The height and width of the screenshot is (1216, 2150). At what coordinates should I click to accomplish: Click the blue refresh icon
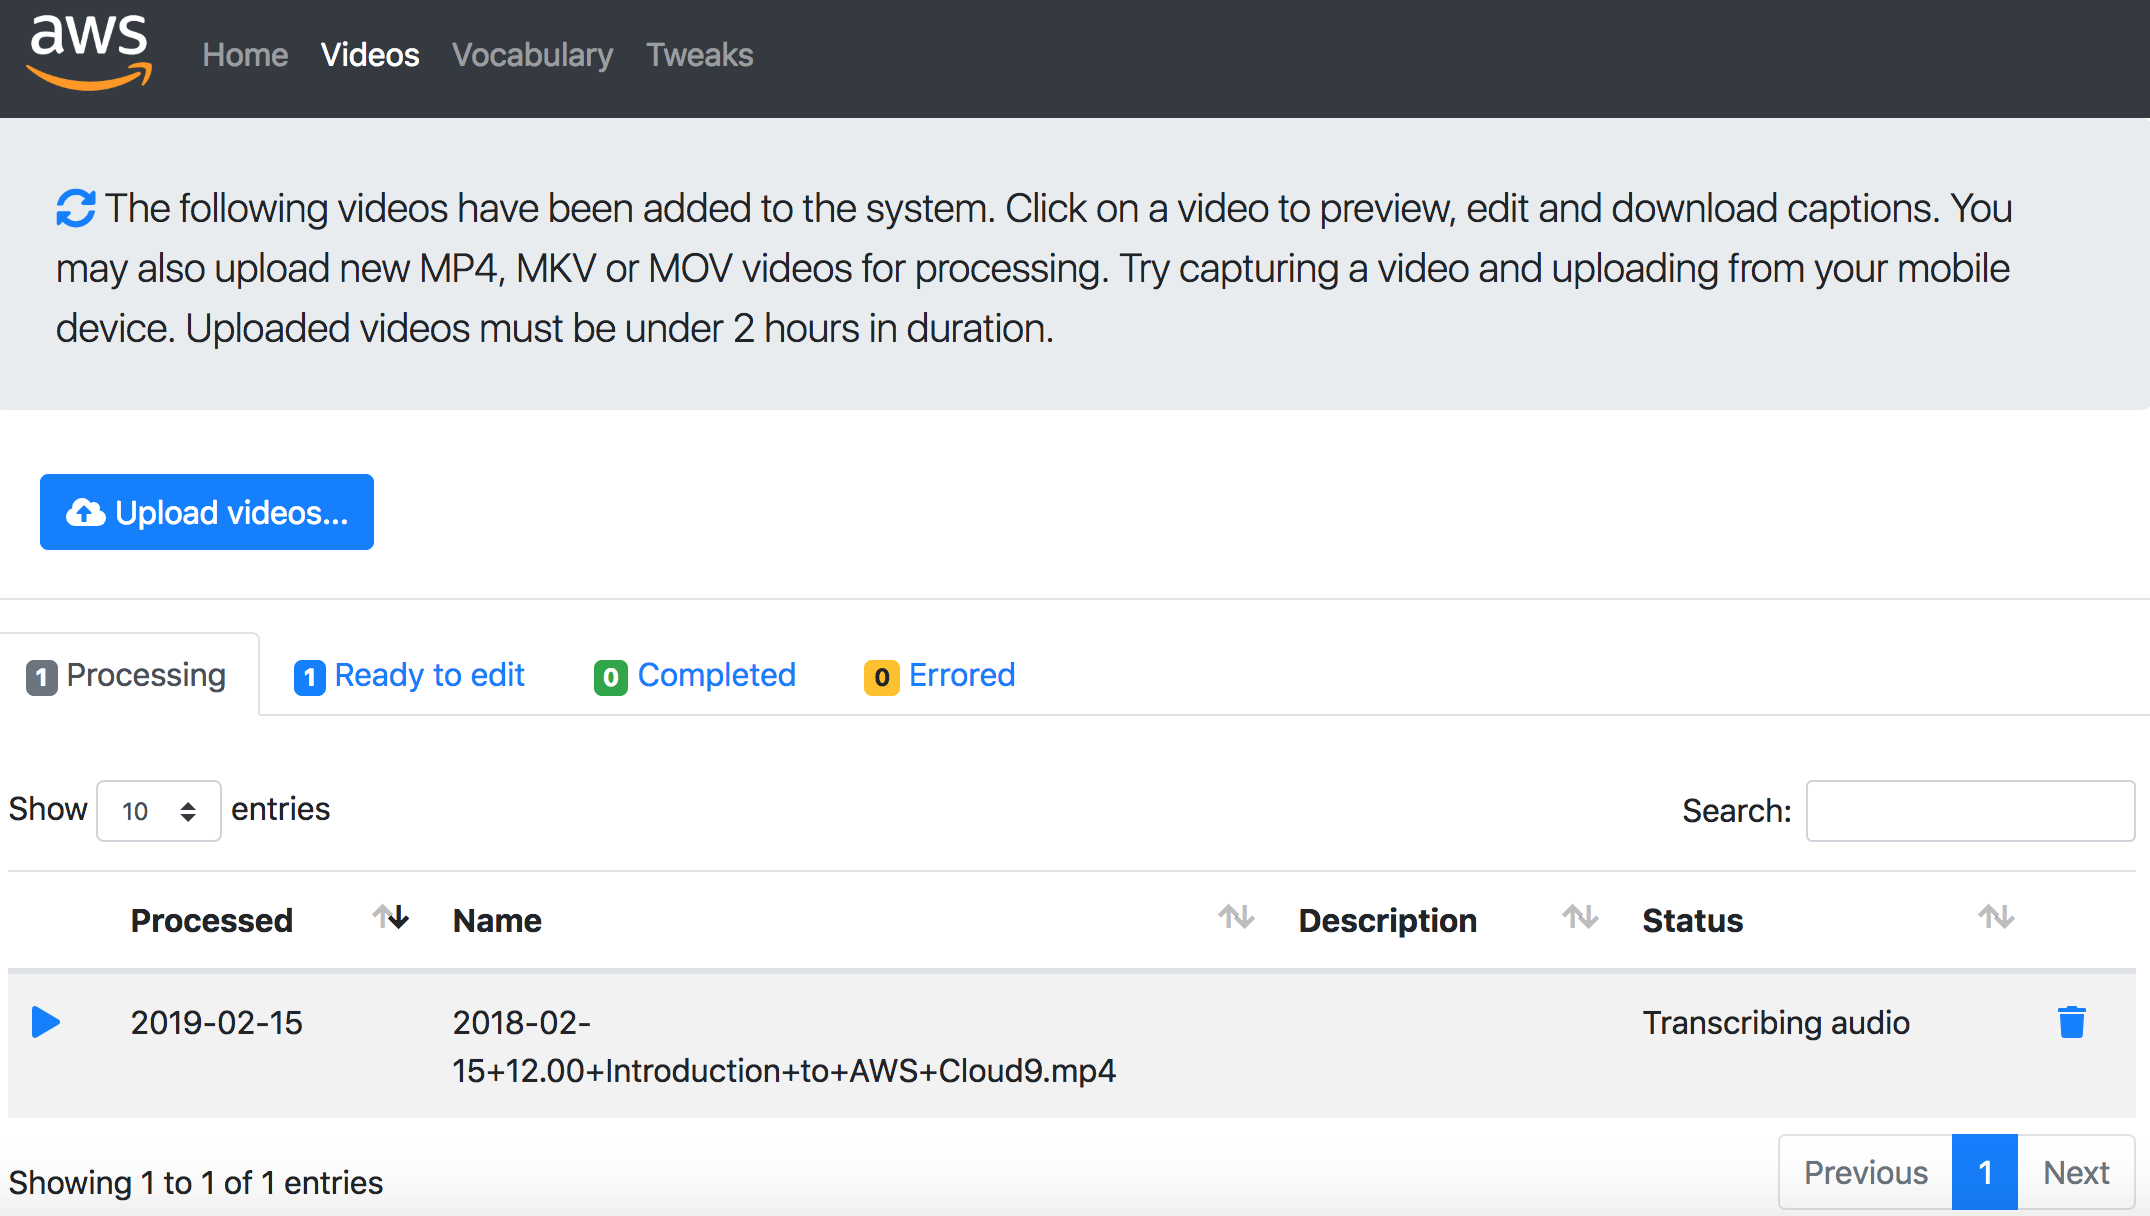(76, 208)
